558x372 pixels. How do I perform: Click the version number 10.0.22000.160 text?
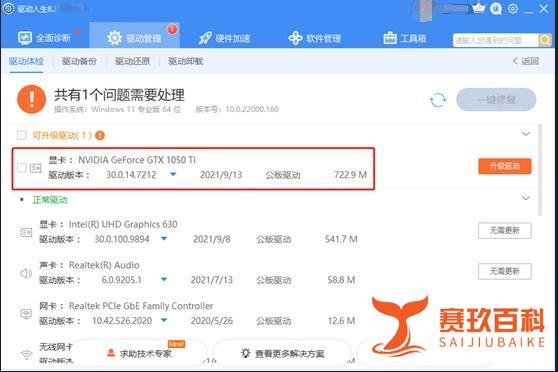pos(252,109)
